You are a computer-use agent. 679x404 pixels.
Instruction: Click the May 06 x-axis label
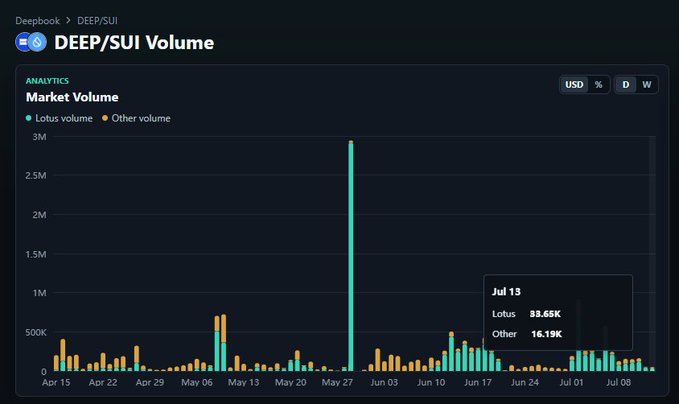tap(197, 382)
